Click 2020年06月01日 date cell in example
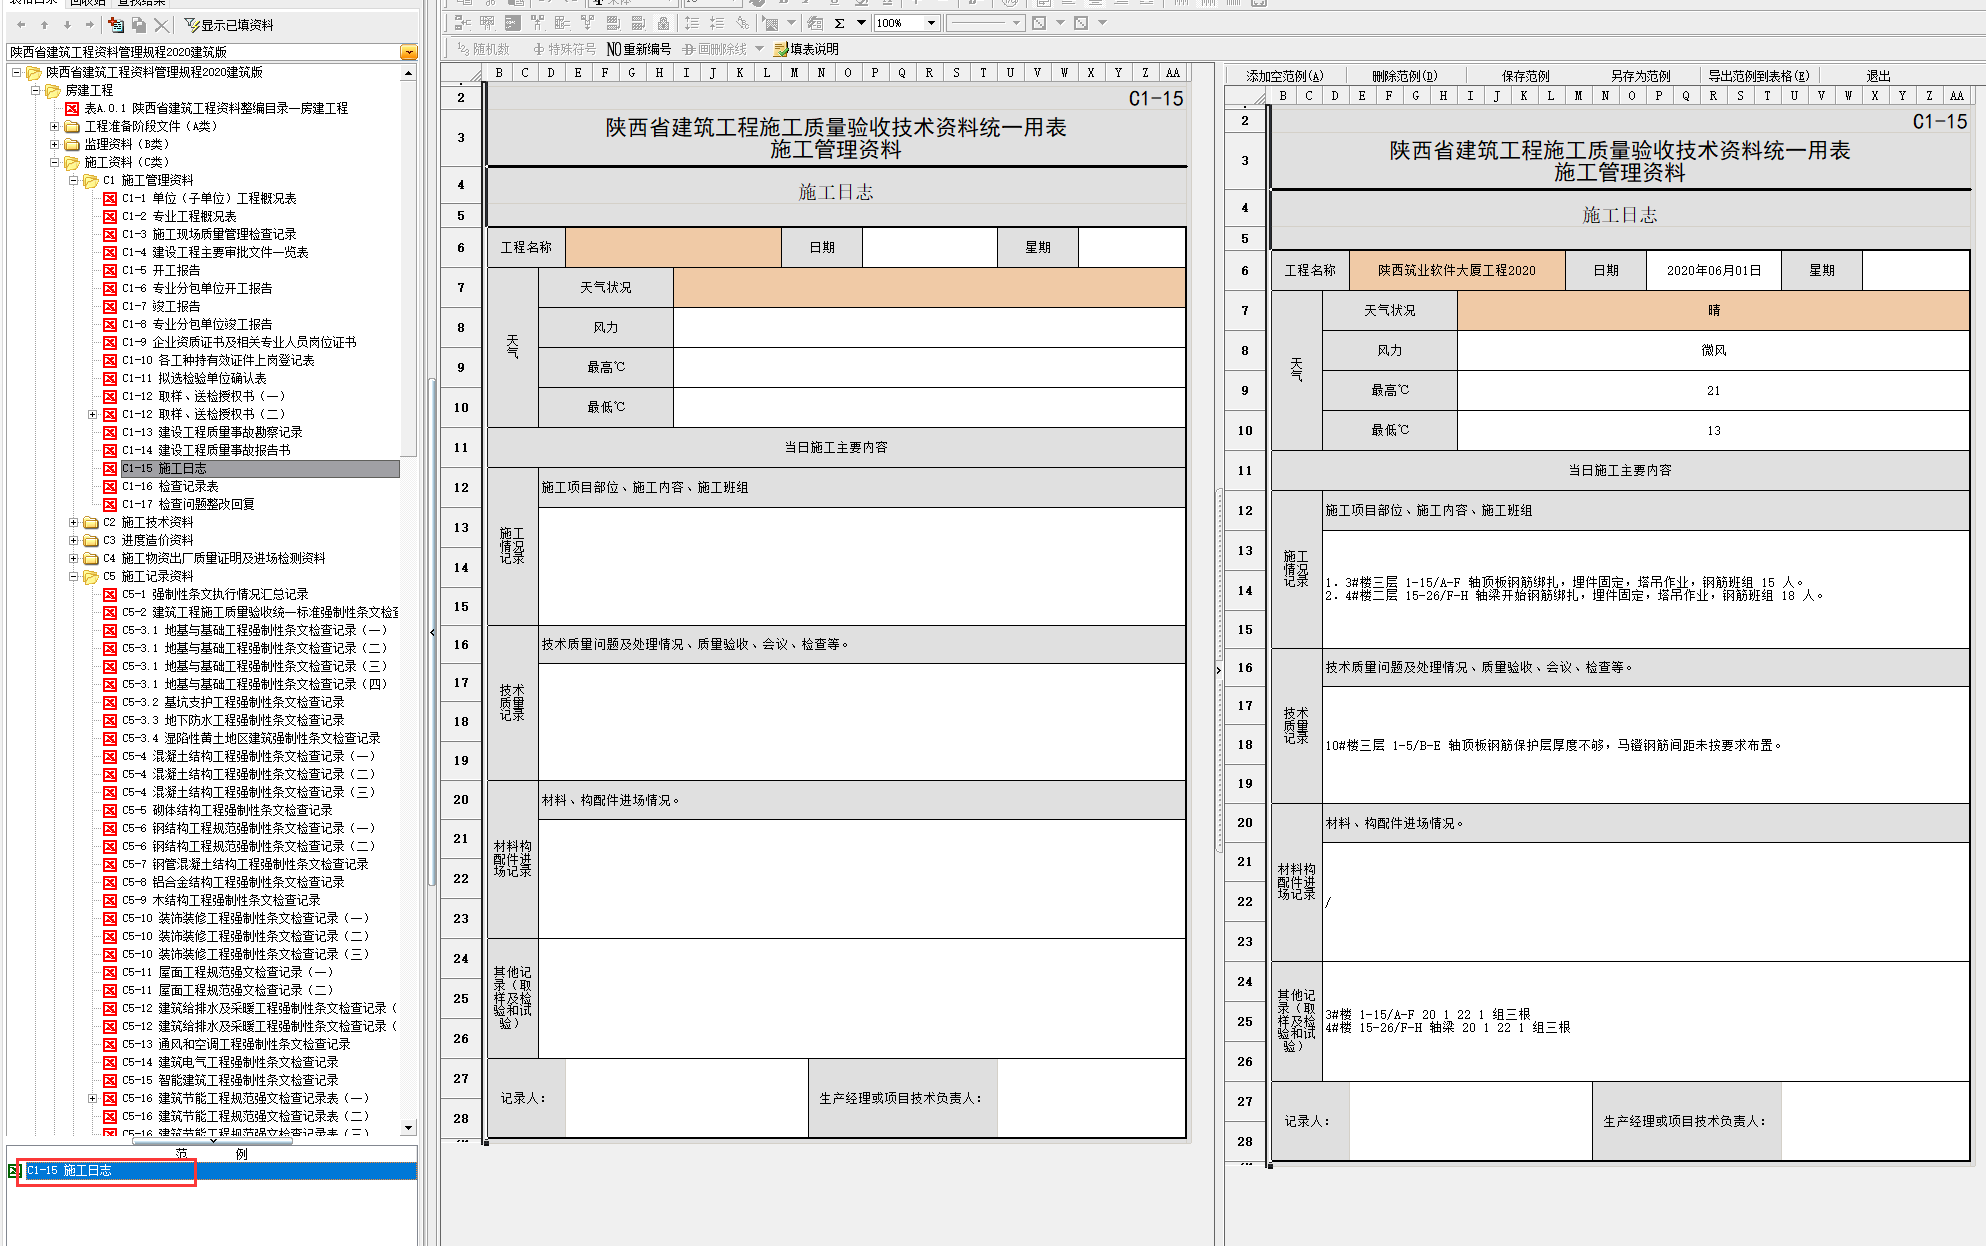Viewport: 1986px width, 1246px height. [x=1713, y=270]
